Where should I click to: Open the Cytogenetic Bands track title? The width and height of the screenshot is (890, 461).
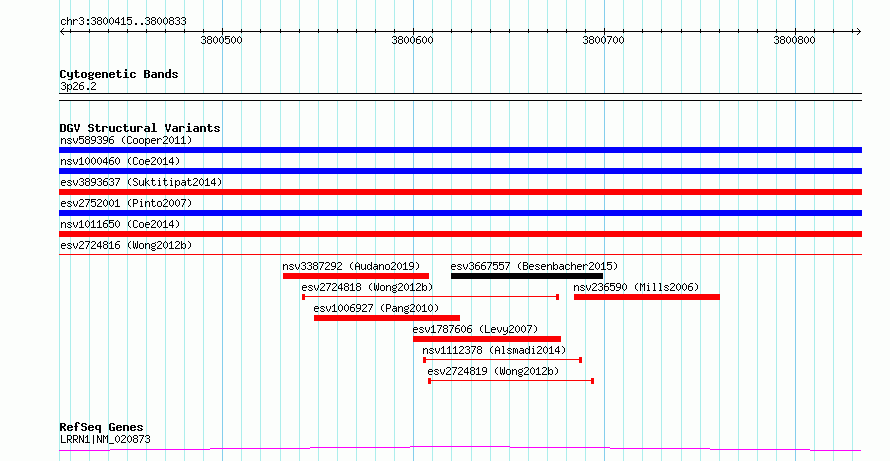pyautogui.click(x=119, y=74)
